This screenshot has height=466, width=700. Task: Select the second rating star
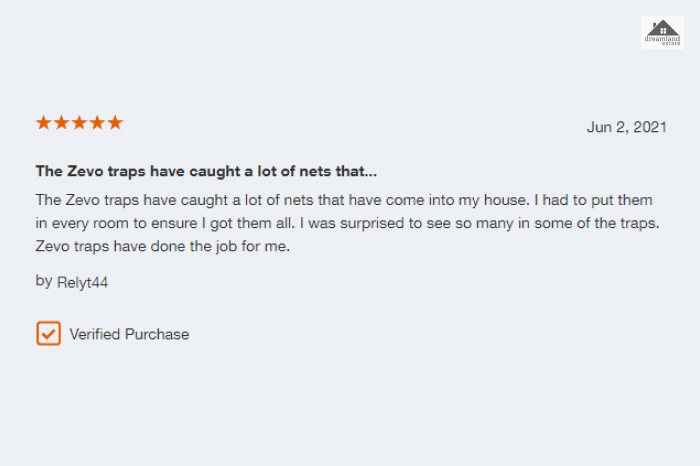(61, 122)
